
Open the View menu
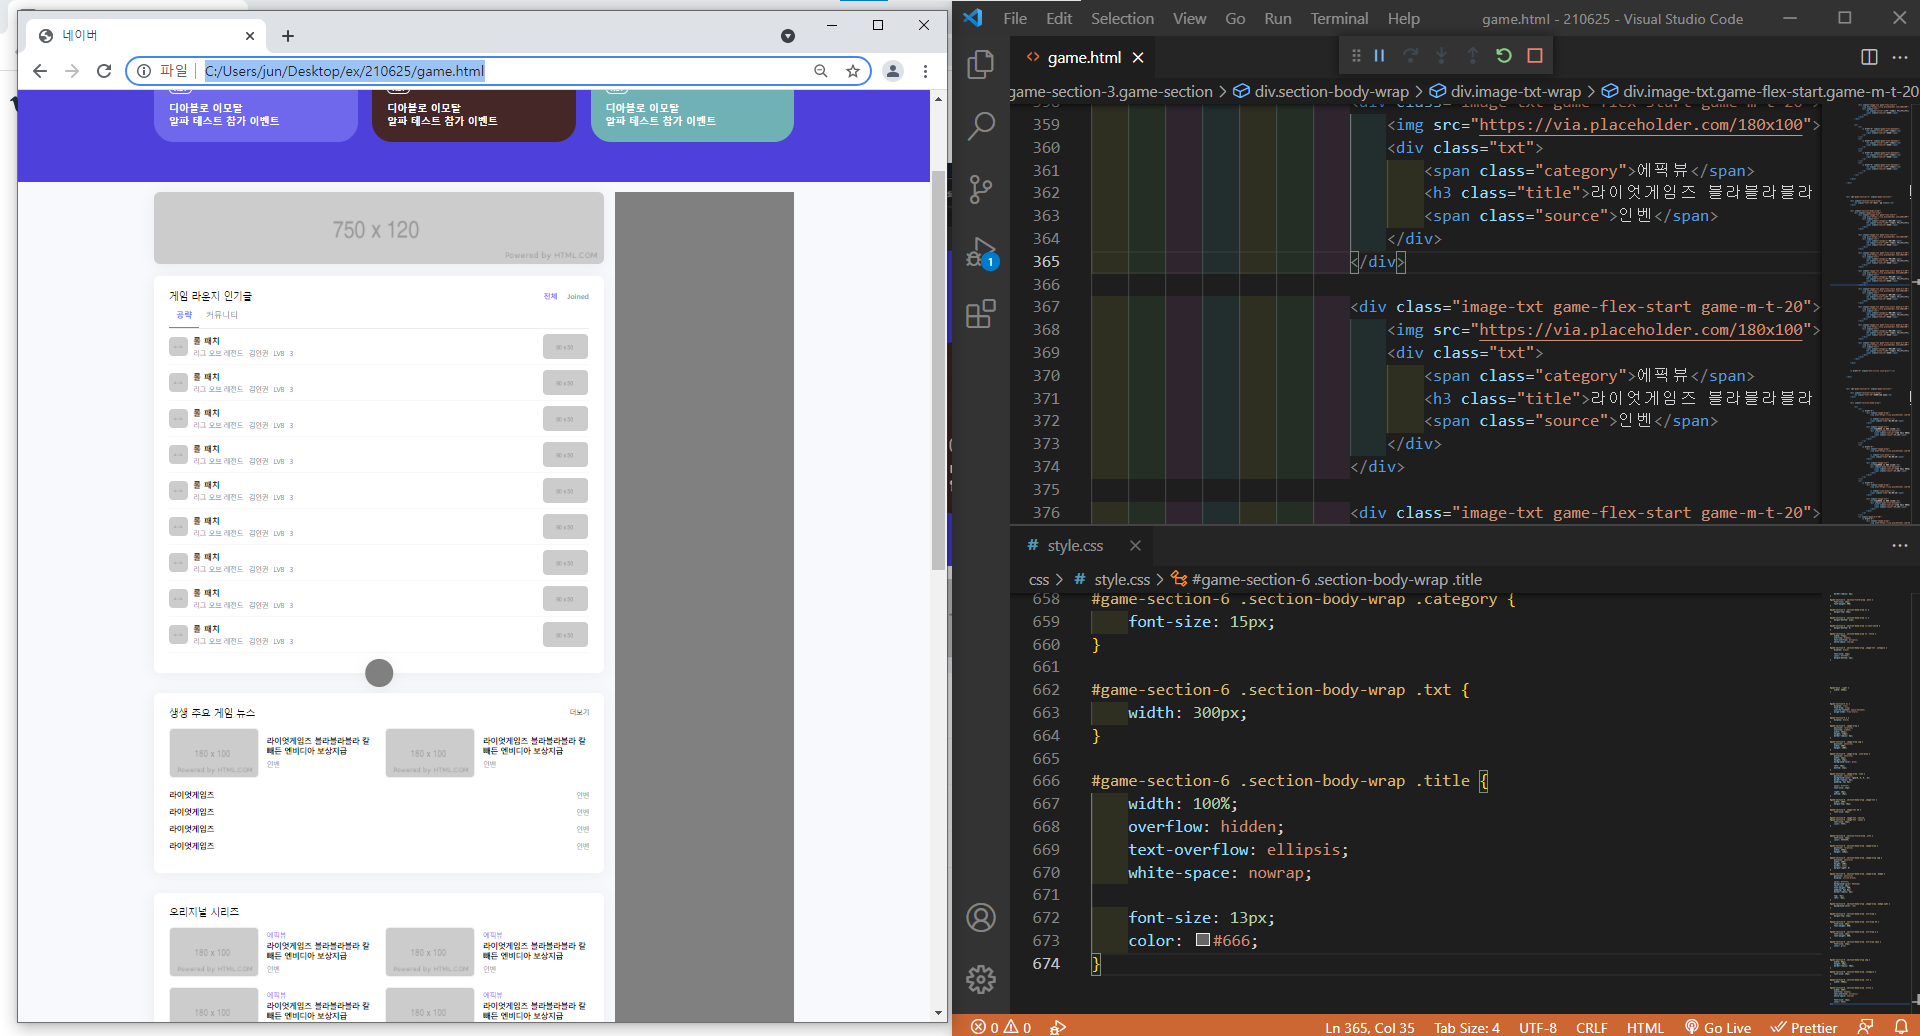(1189, 18)
